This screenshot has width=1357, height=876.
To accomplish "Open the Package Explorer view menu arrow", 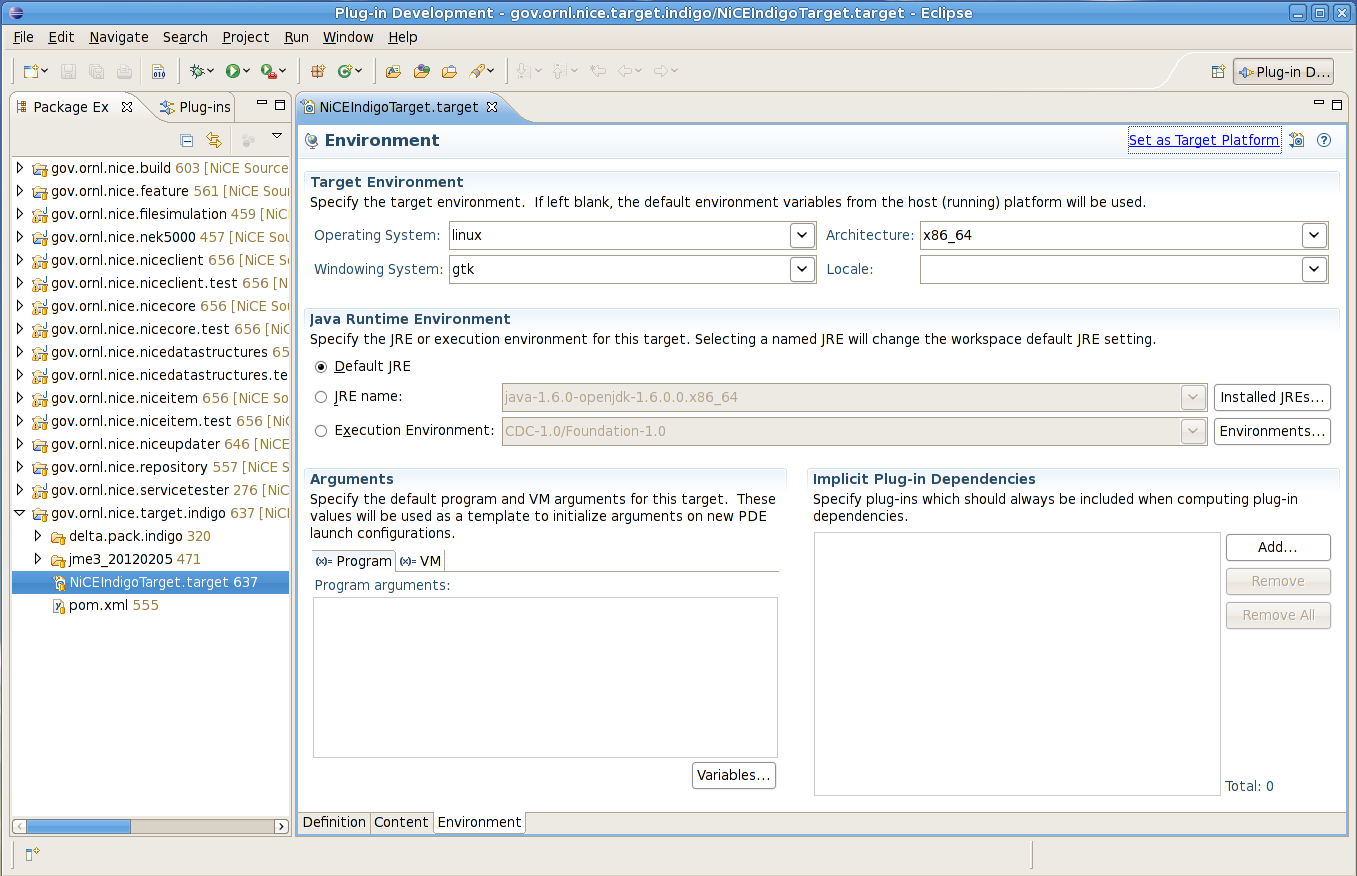I will coord(277,137).
